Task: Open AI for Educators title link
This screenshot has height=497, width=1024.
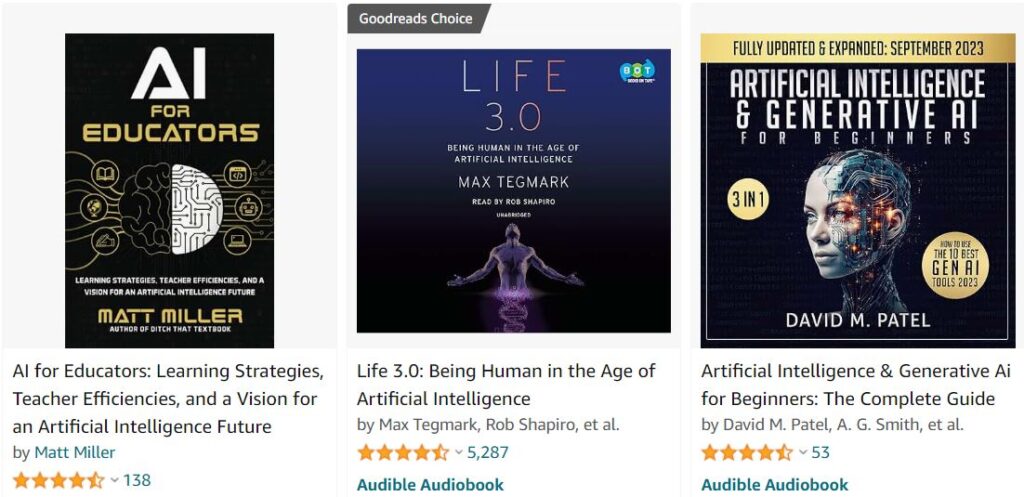Action: point(168,399)
